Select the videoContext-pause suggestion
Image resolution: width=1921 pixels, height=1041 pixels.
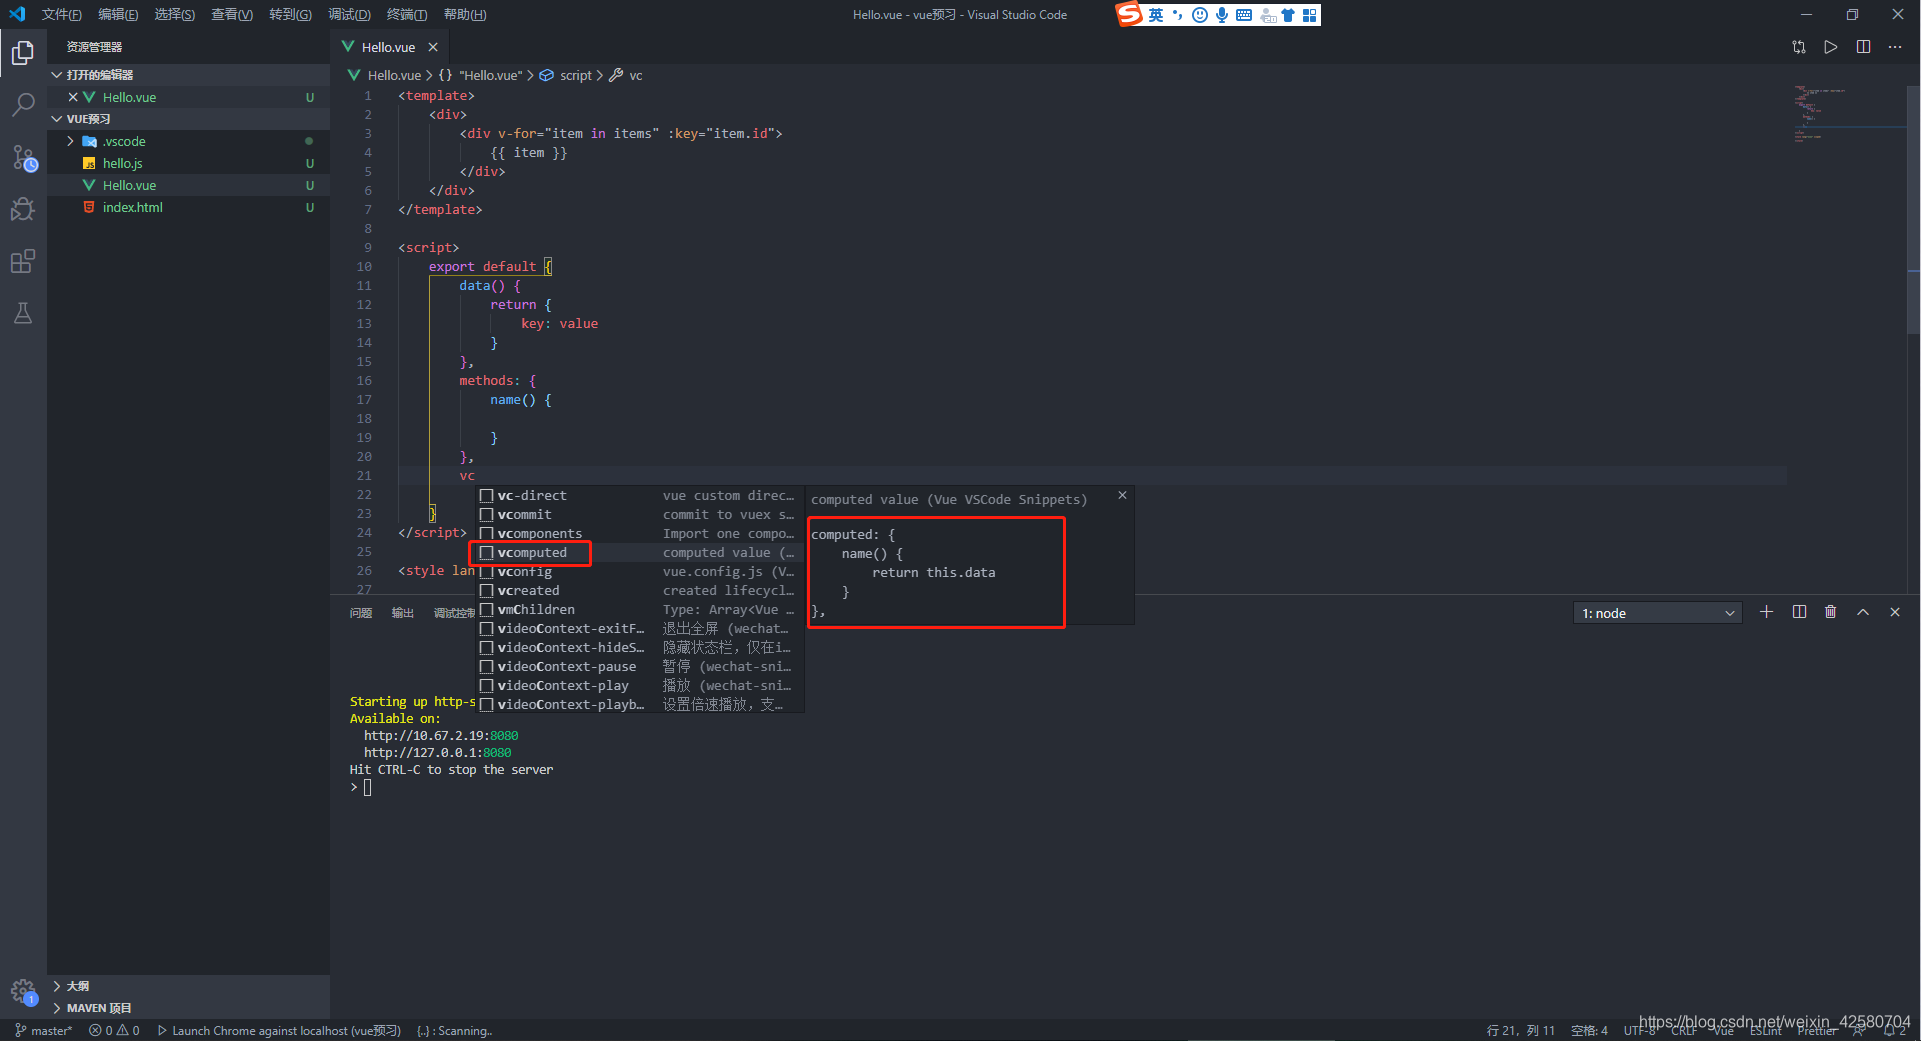tap(640, 667)
